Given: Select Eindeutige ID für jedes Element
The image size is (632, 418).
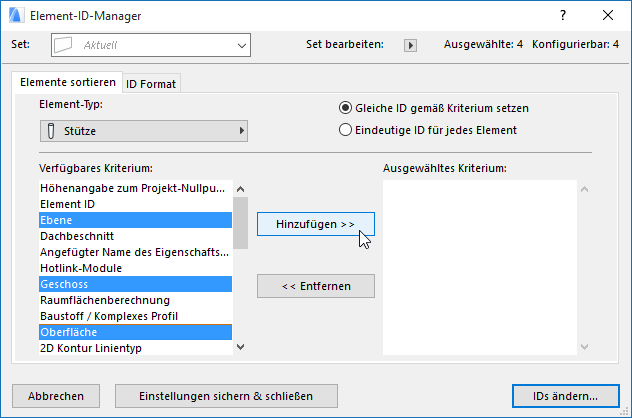Looking at the screenshot, I should [346, 129].
